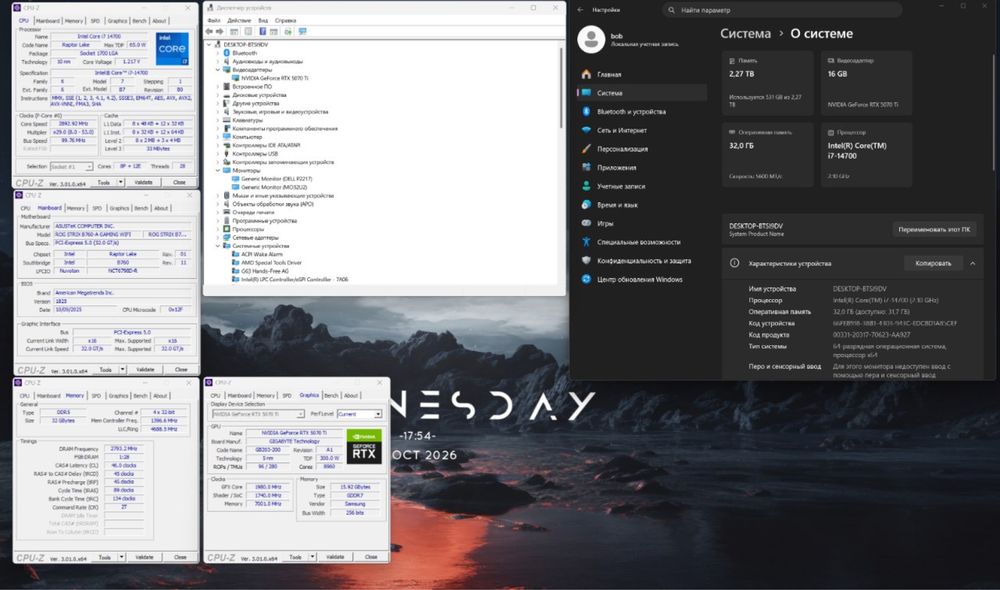Screen dimensions: 1000x590
Task: Expand the Bluetooth node in Device Manager
Action: coord(218,53)
